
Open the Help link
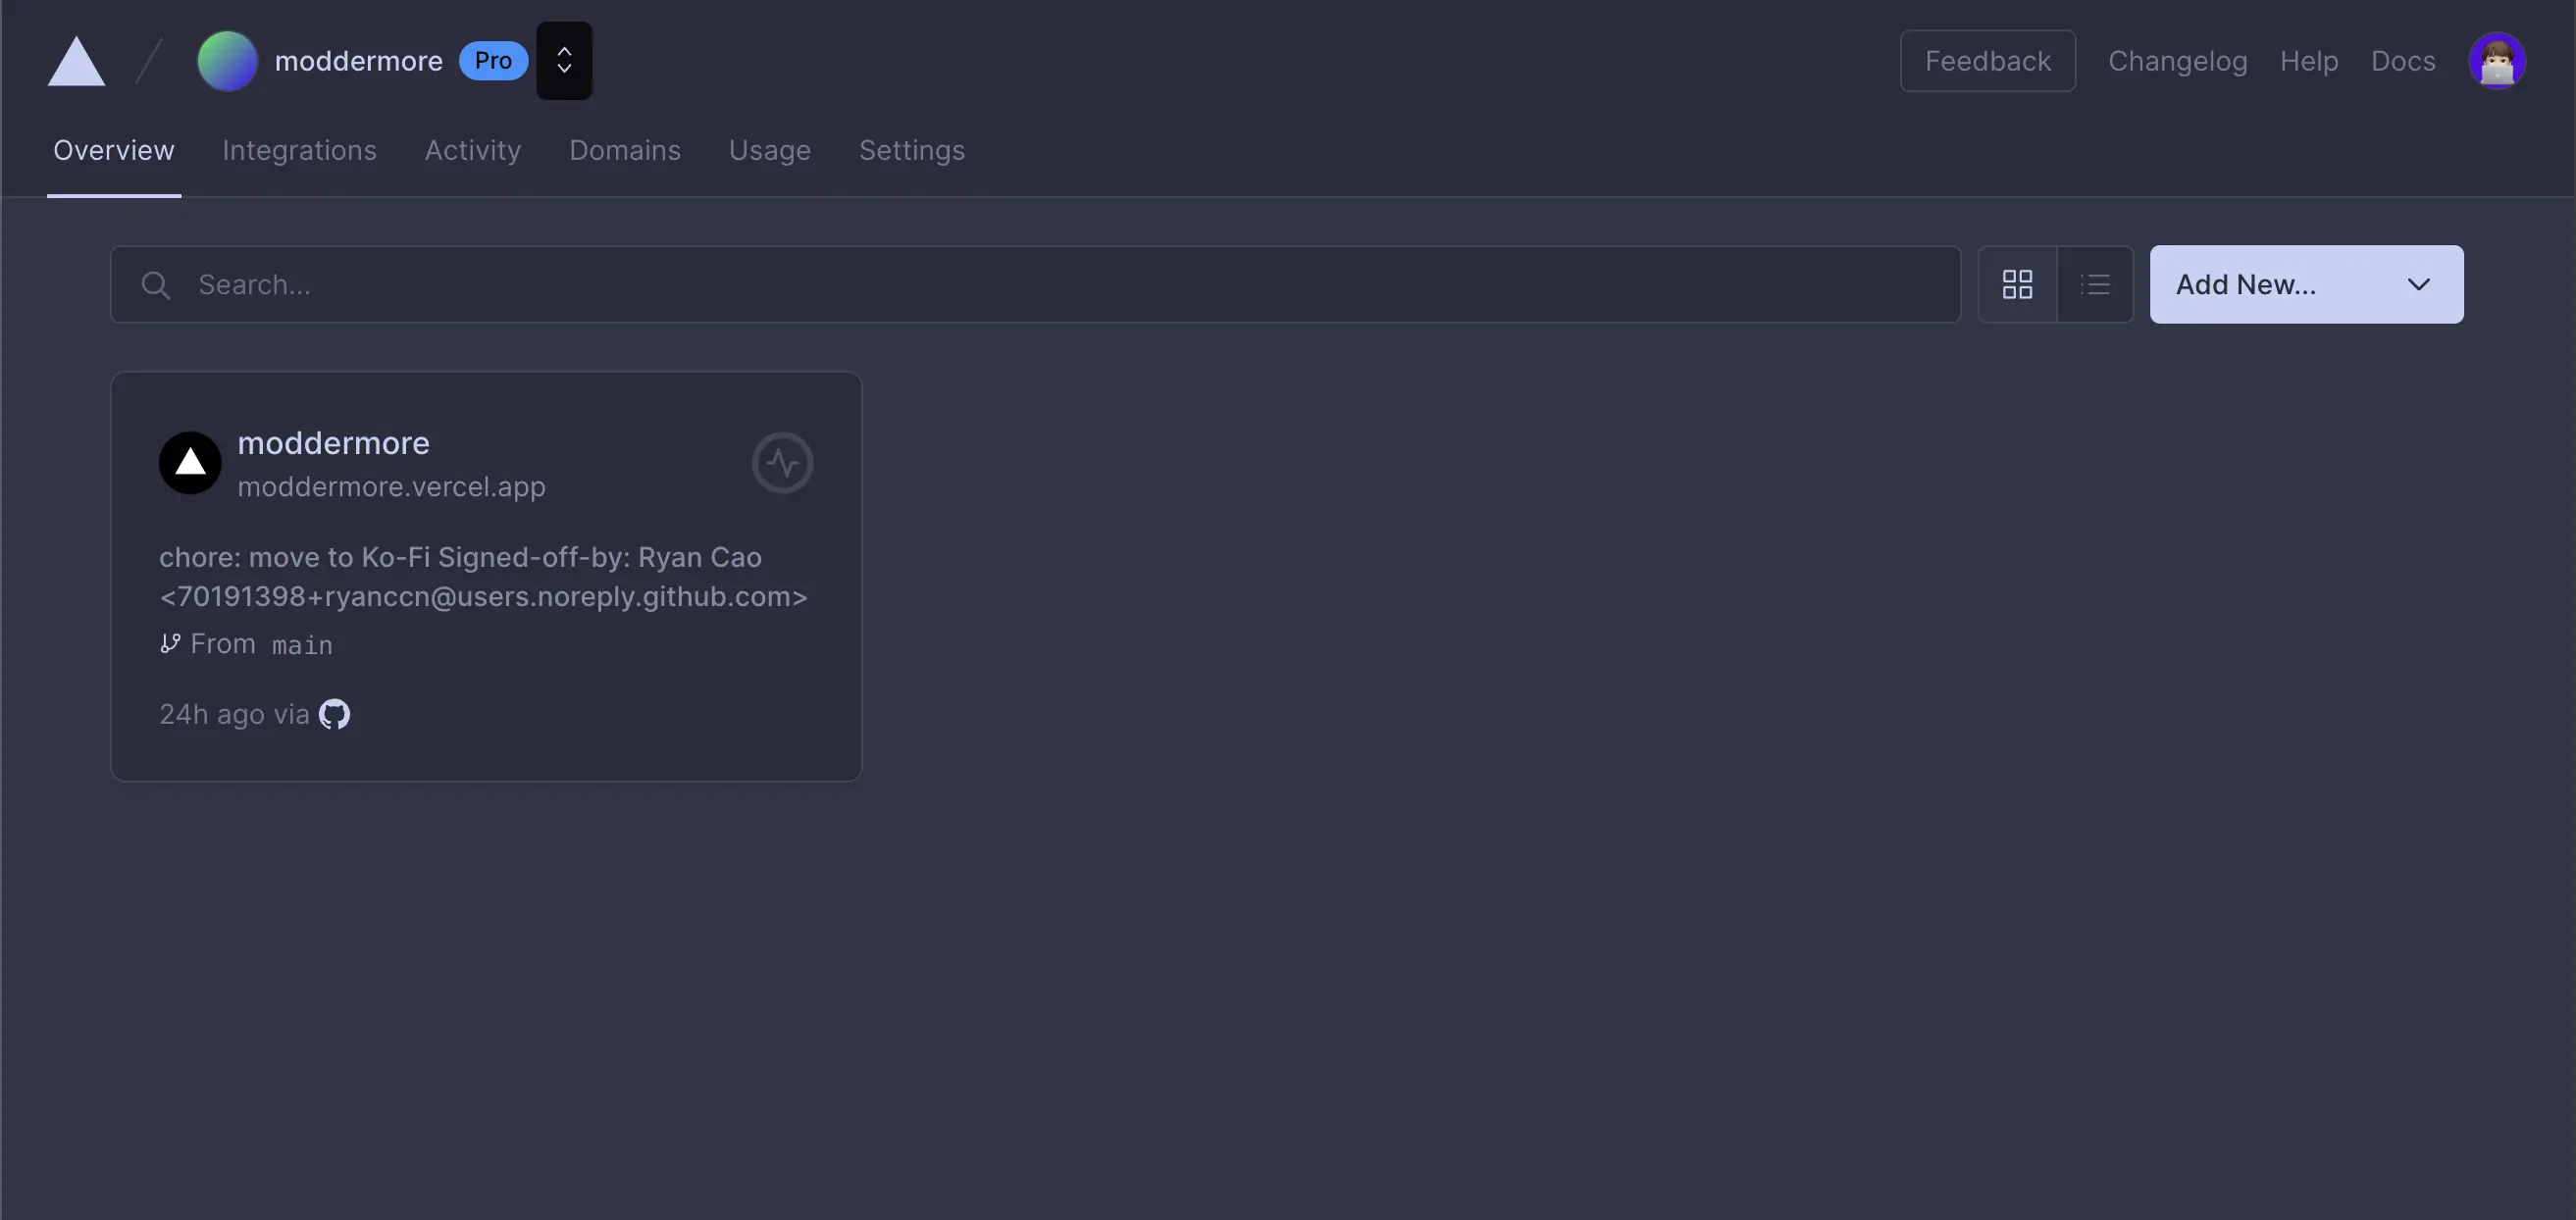pyautogui.click(x=2309, y=61)
